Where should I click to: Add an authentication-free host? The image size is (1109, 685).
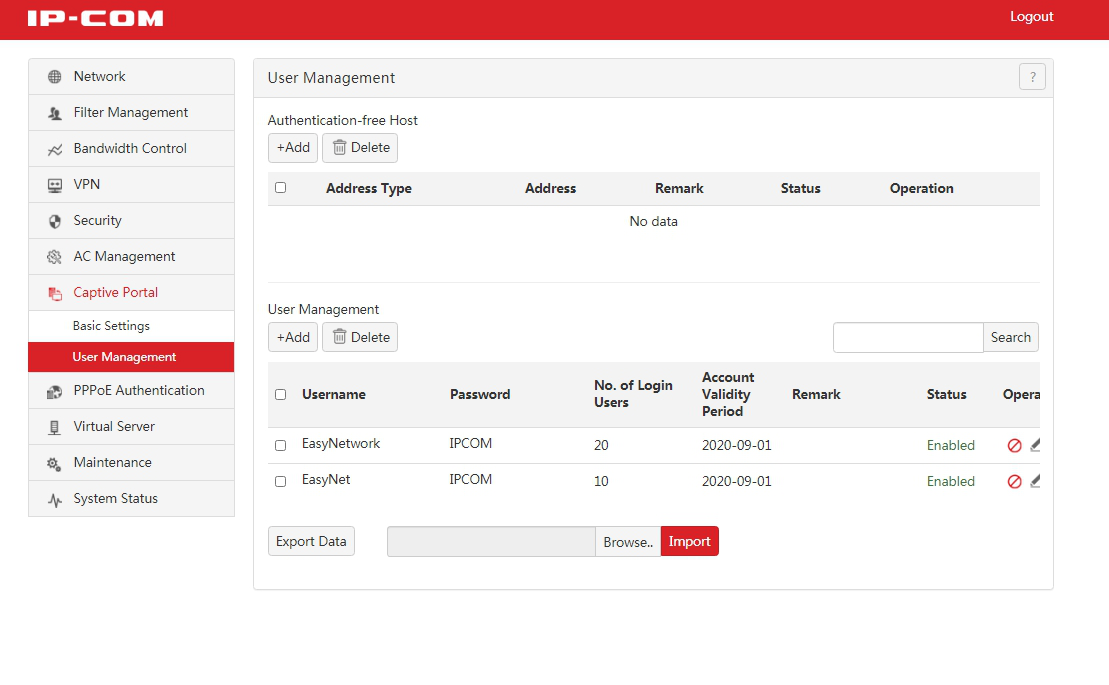pos(293,148)
